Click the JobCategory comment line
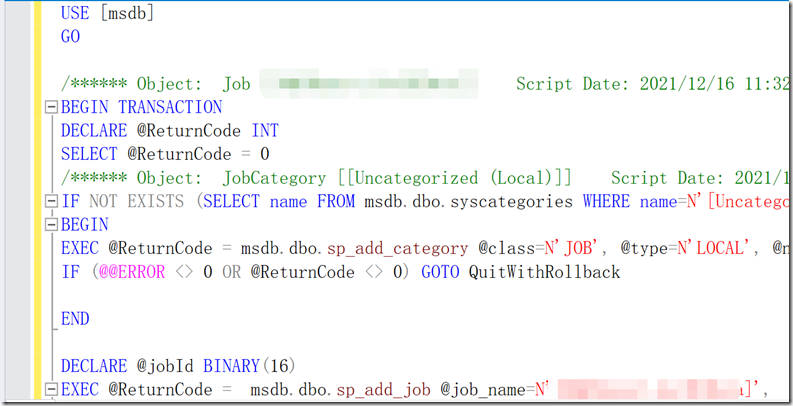This screenshot has height=406, width=793. tap(427, 178)
